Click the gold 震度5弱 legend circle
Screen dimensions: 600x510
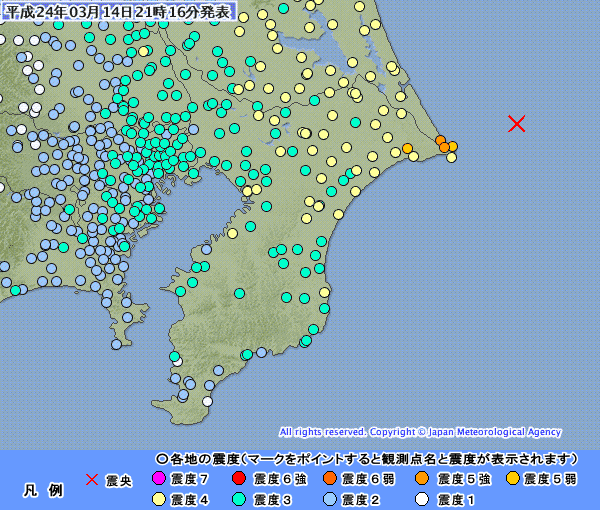pos(512,478)
